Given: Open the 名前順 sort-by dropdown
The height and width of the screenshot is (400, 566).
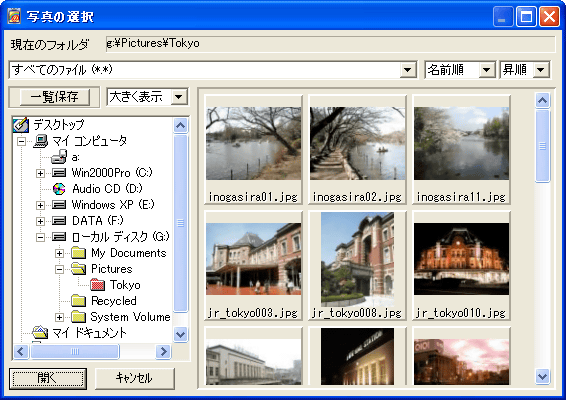Looking at the screenshot, I should (487, 70).
